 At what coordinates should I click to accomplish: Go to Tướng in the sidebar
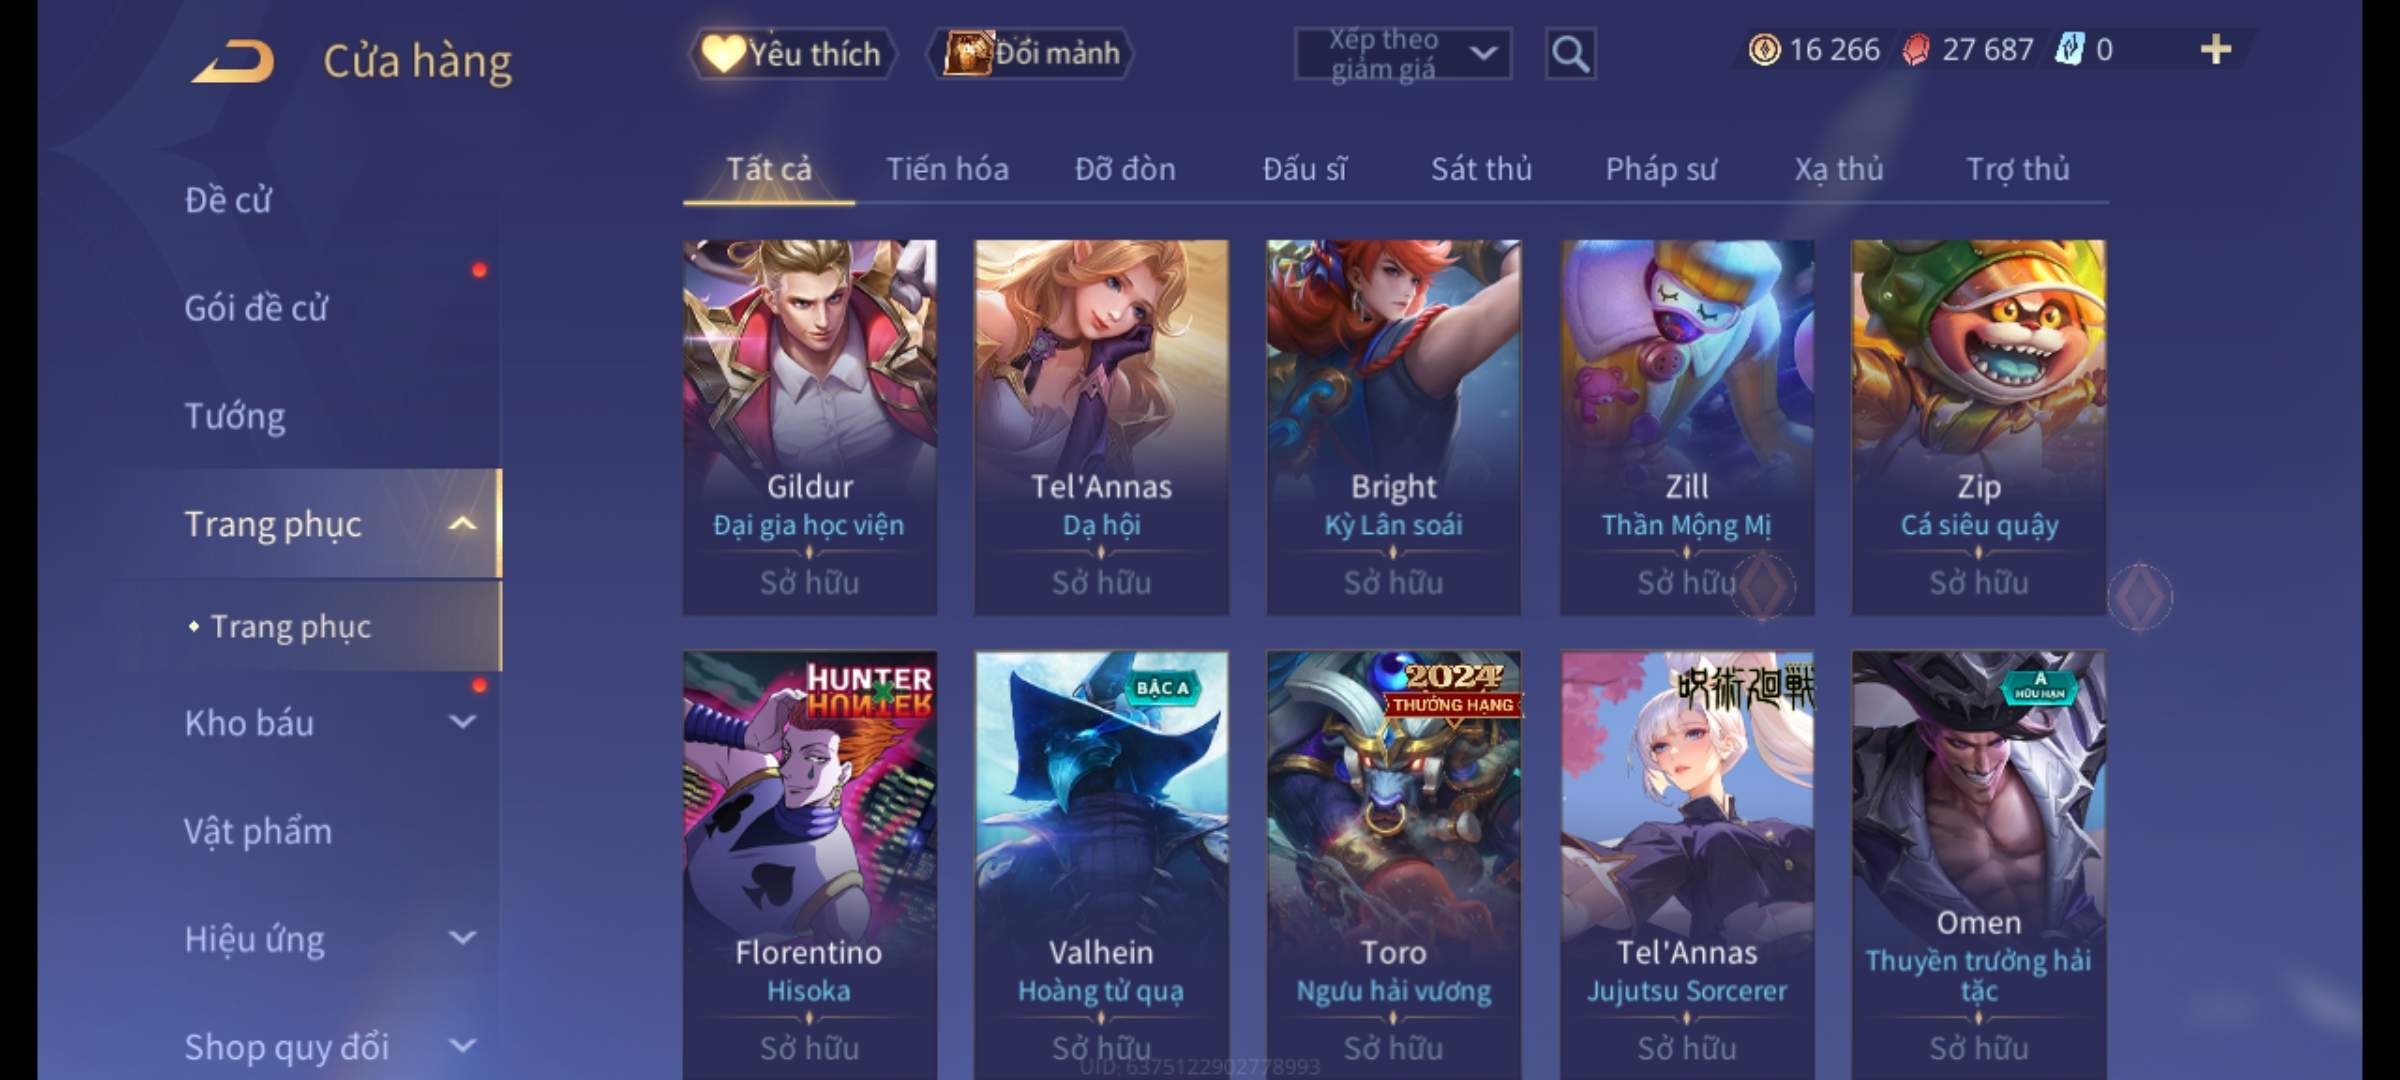(x=235, y=415)
